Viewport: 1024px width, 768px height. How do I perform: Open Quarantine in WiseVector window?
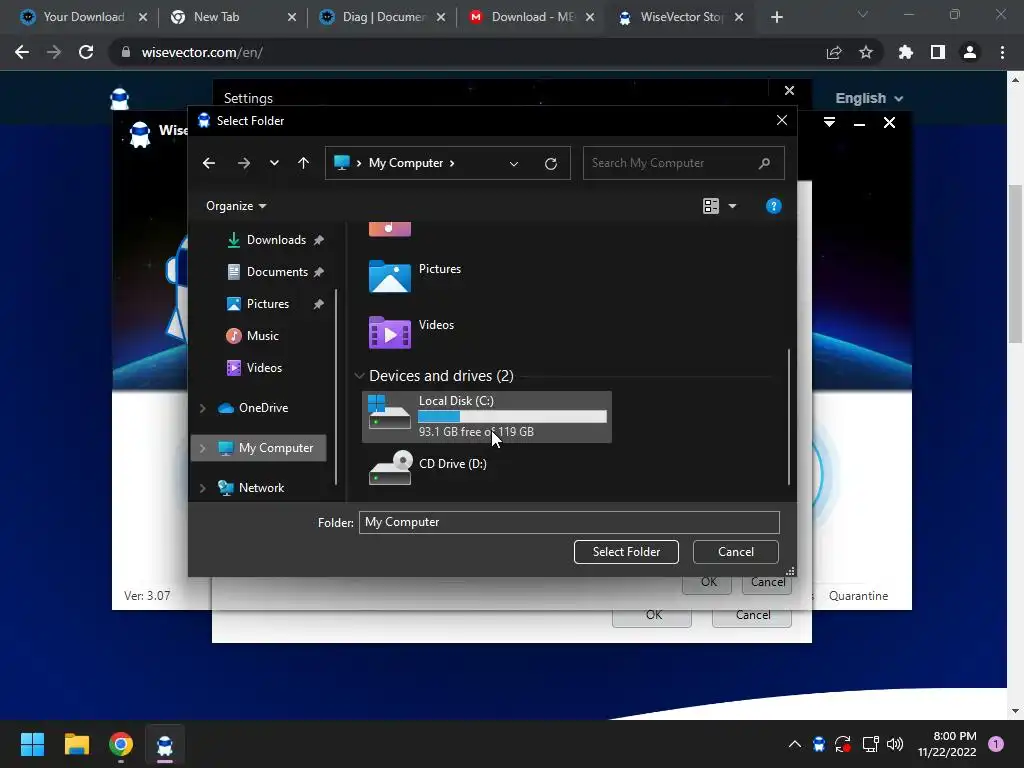point(858,596)
